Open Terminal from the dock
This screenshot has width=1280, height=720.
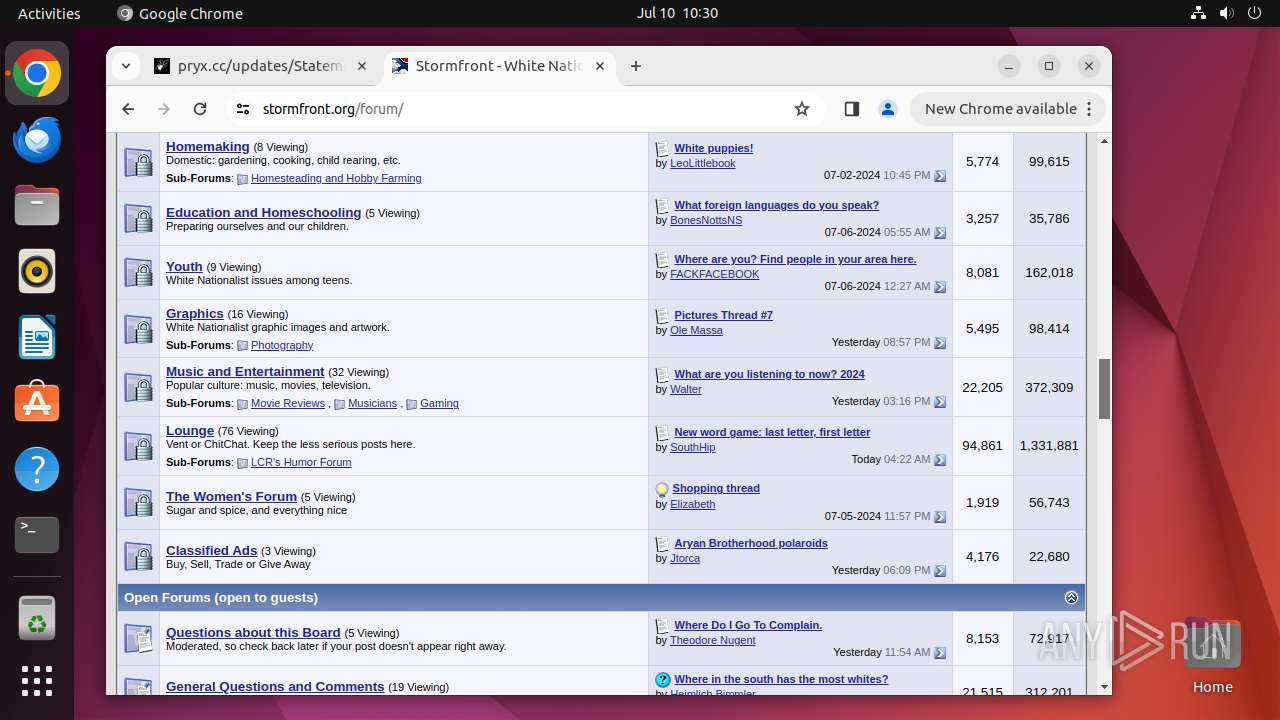pyautogui.click(x=37, y=535)
